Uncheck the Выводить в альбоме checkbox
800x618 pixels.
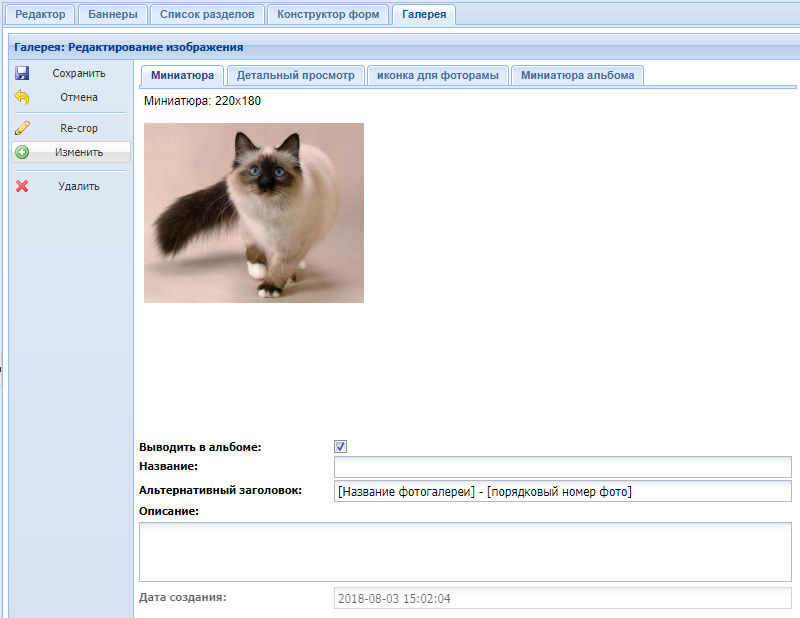click(340, 447)
